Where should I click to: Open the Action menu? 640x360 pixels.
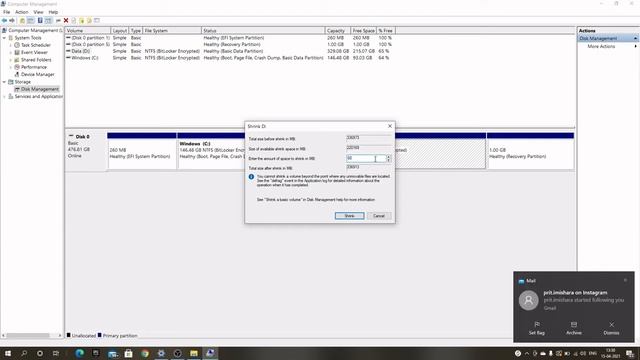pos(22,12)
